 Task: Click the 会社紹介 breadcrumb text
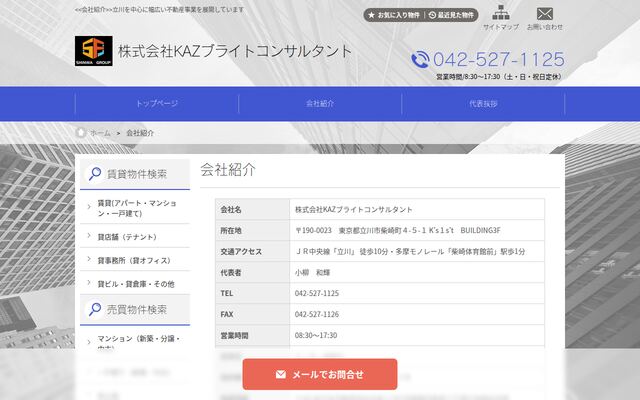click(140, 133)
